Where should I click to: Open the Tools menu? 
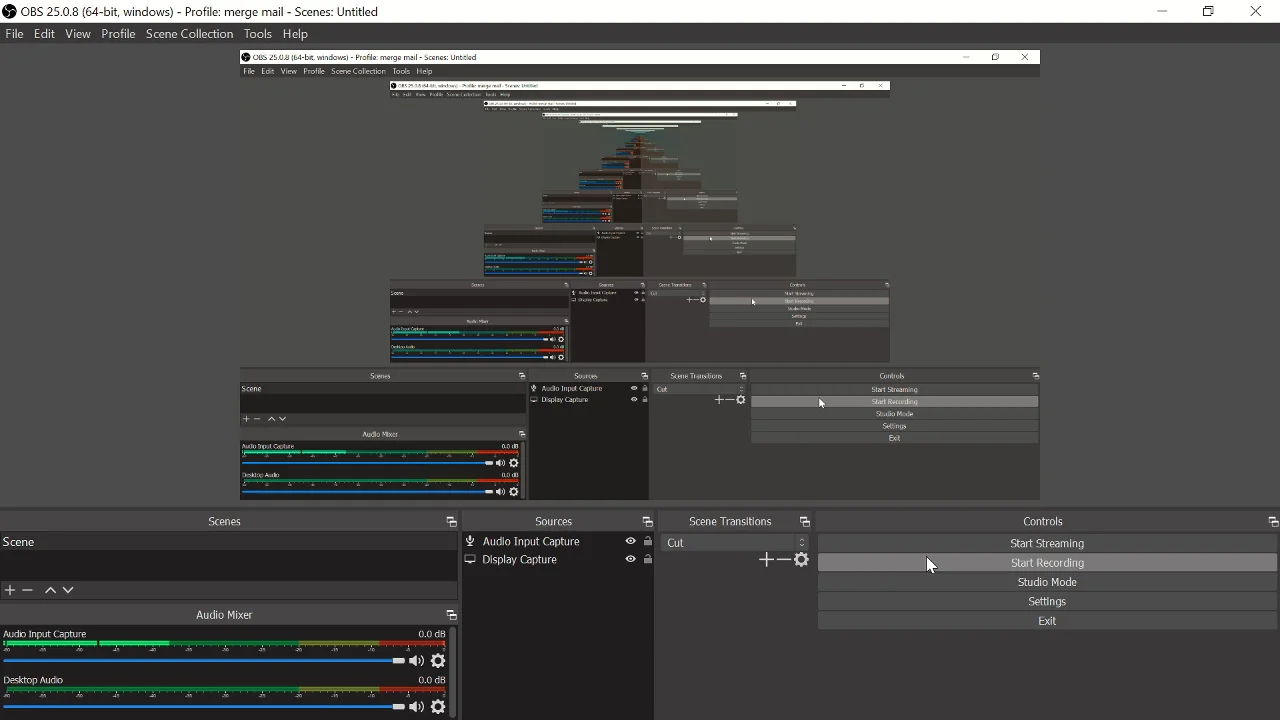tap(257, 33)
